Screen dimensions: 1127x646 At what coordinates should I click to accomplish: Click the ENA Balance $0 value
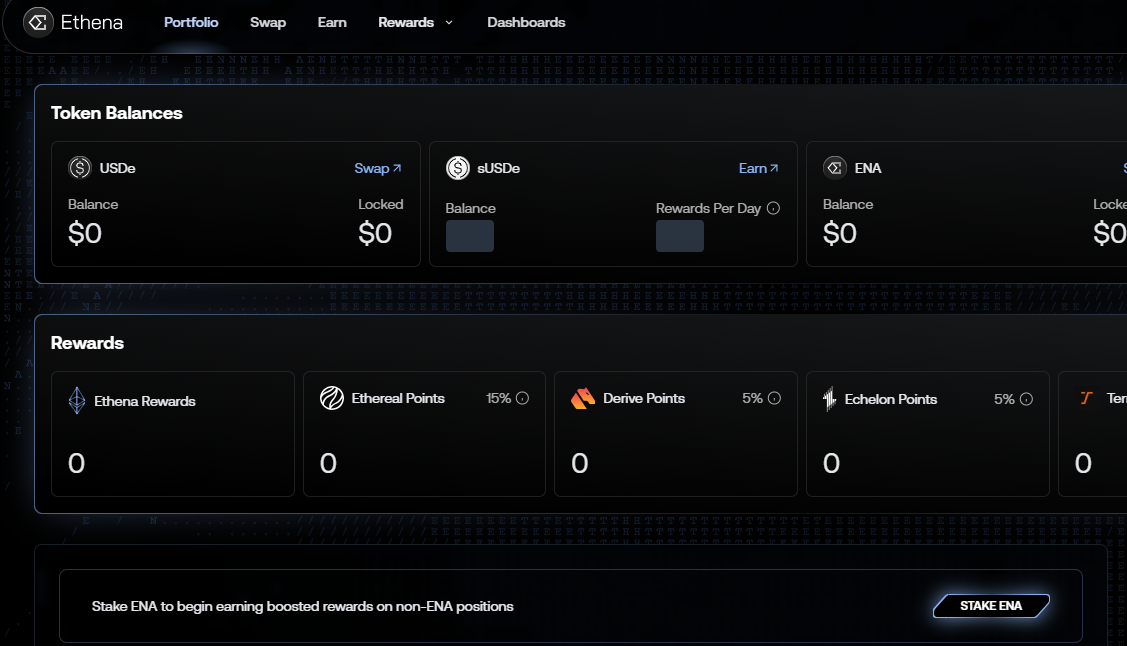pyautogui.click(x=840, y=234)
